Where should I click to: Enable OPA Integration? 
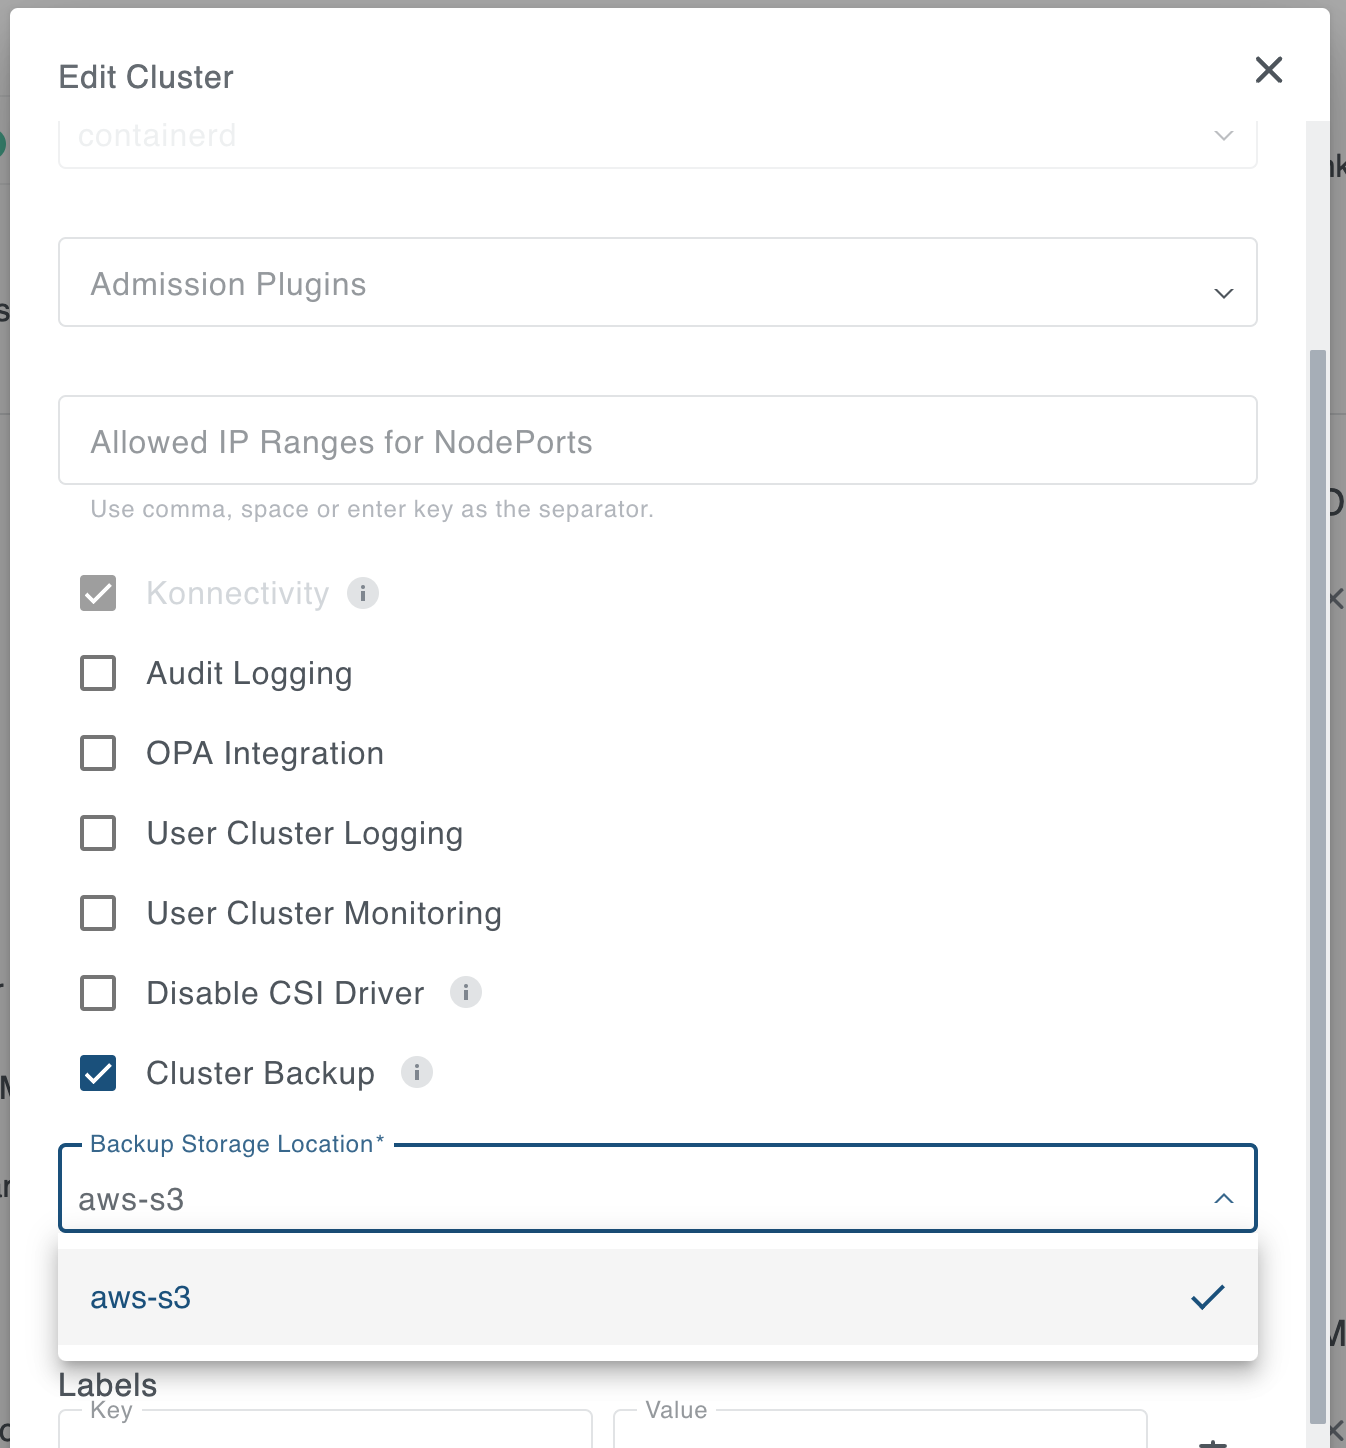pyautogui.click(x=97, y=752)
